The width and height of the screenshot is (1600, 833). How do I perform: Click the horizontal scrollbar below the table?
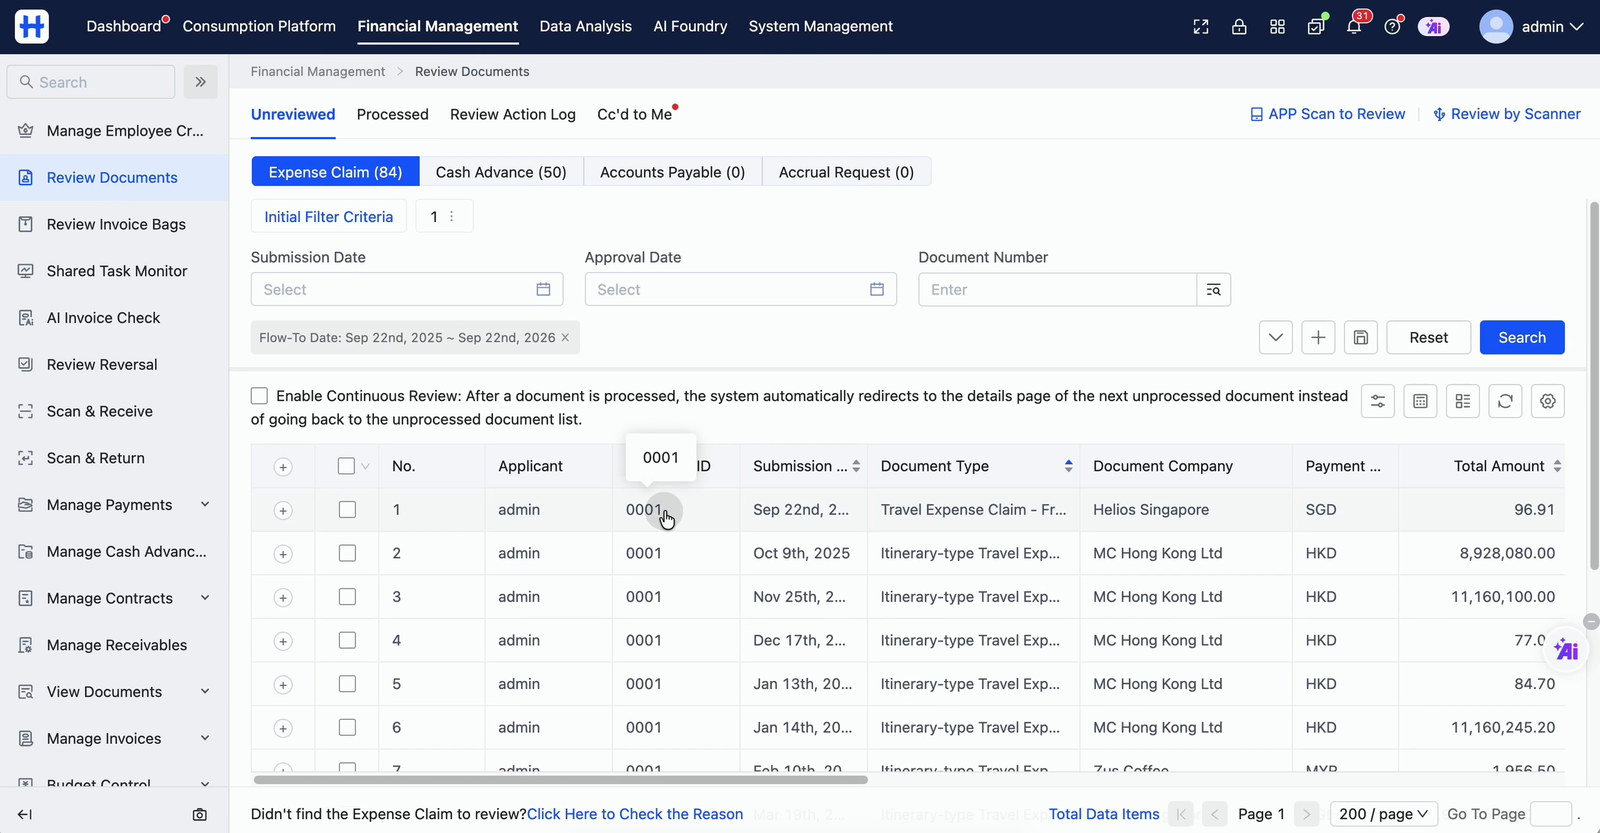tap(560, 779)
